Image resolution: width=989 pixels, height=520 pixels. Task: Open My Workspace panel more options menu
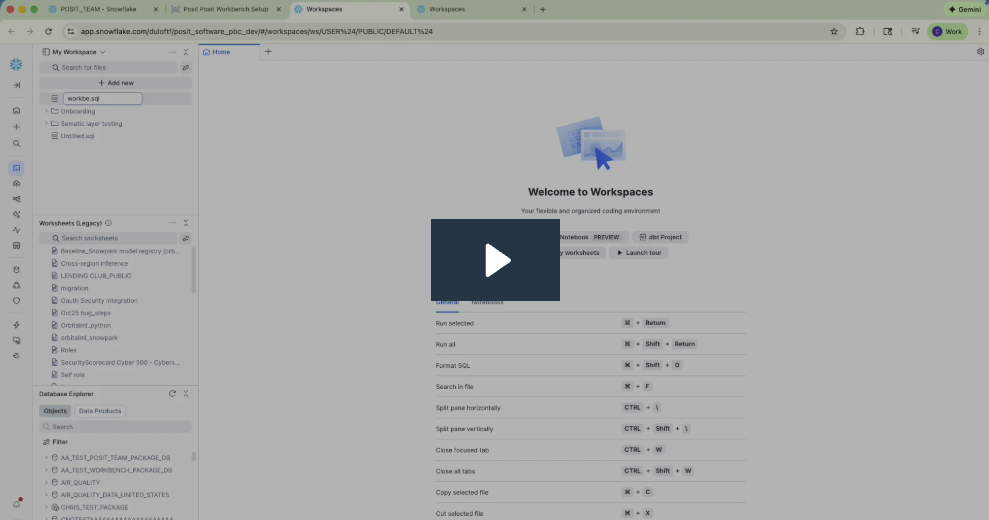(x=172, y=52)
